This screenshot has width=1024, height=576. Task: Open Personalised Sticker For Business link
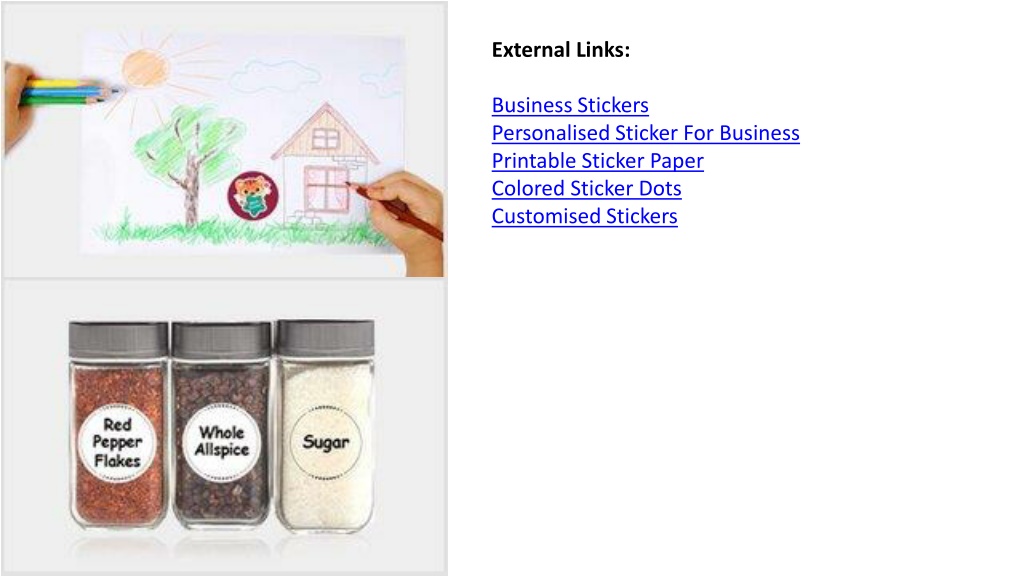pos(645,133)
